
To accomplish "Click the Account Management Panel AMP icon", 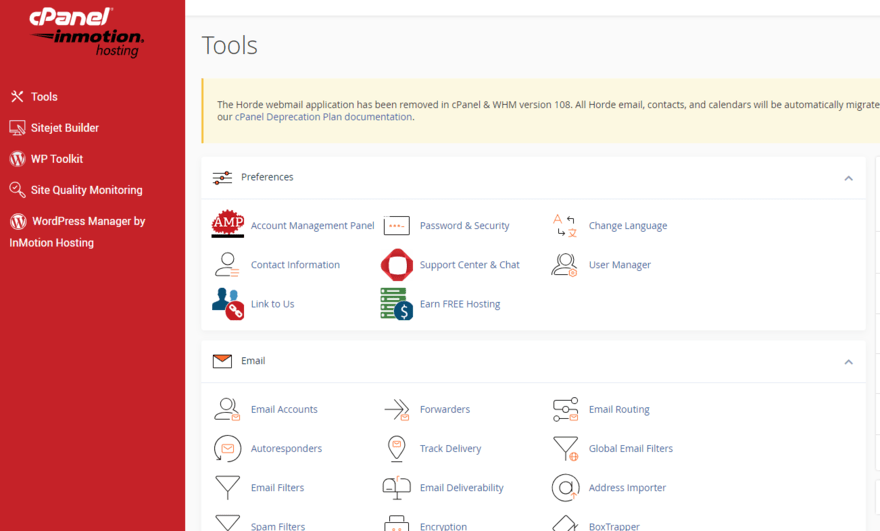I will click(228, 225).
